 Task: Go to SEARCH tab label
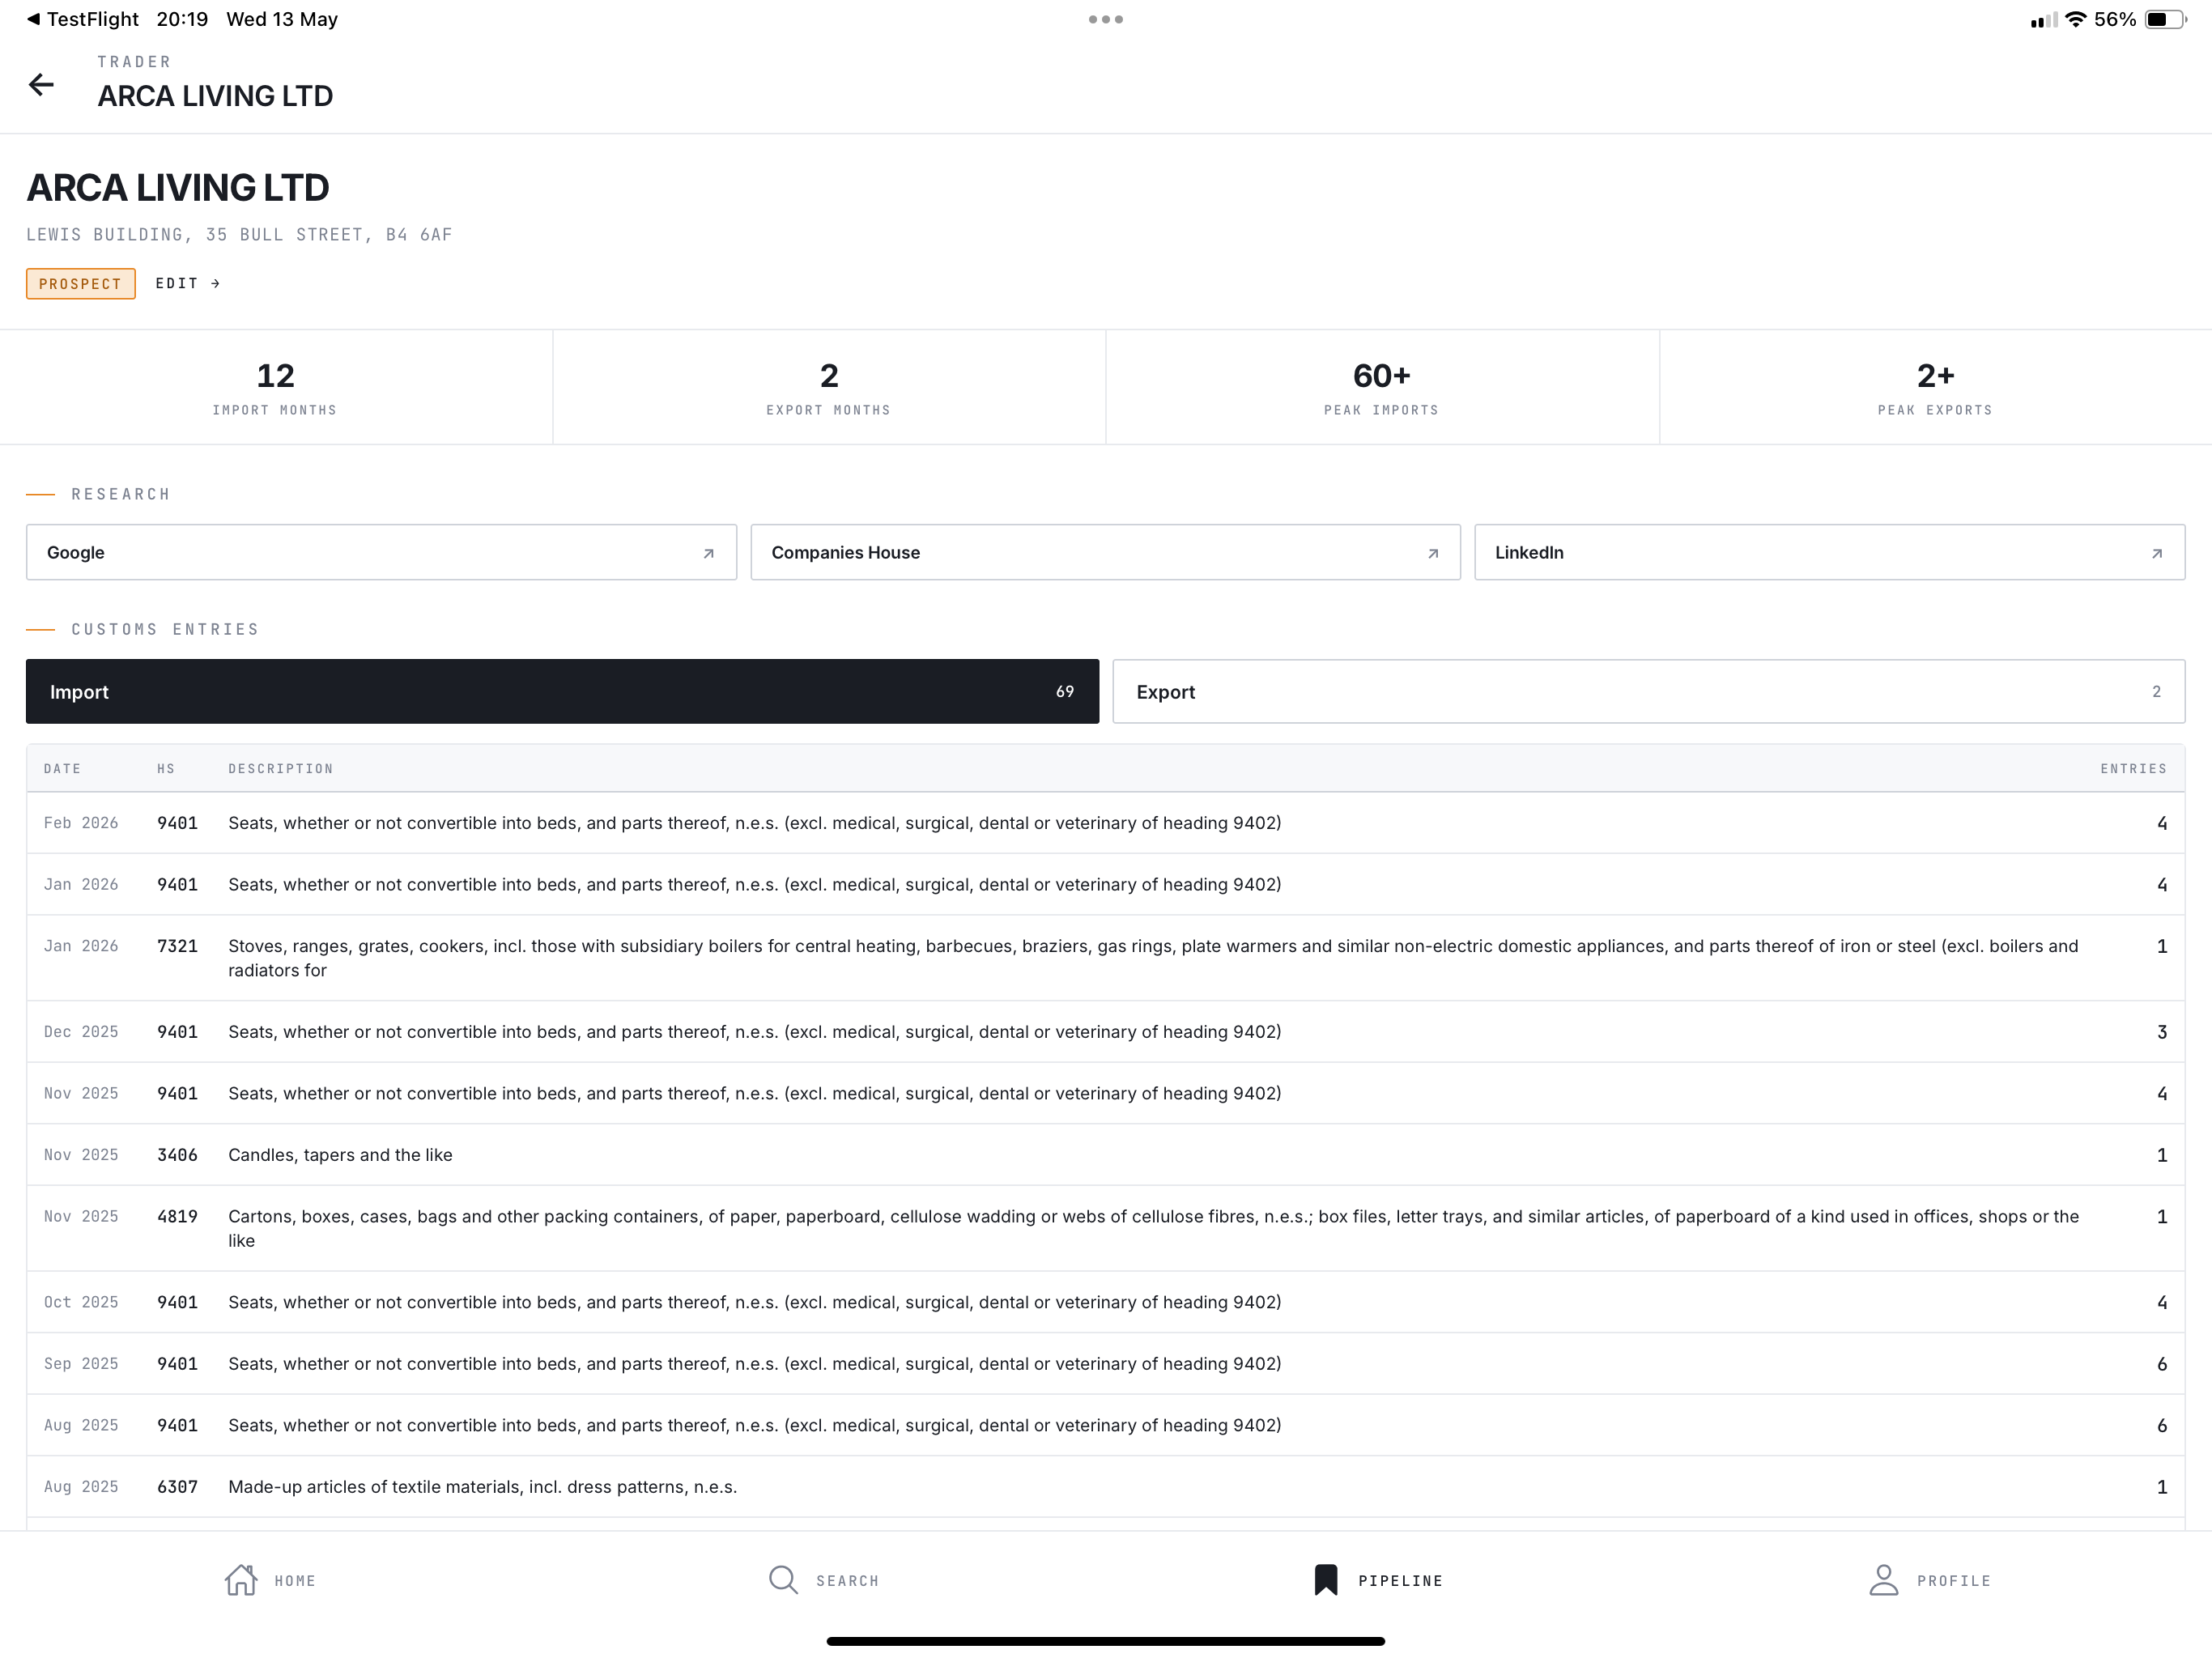point(847,1581)
